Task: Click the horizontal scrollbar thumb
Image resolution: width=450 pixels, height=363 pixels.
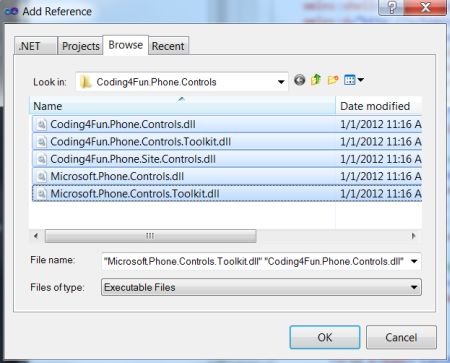Action: point(150,236)
